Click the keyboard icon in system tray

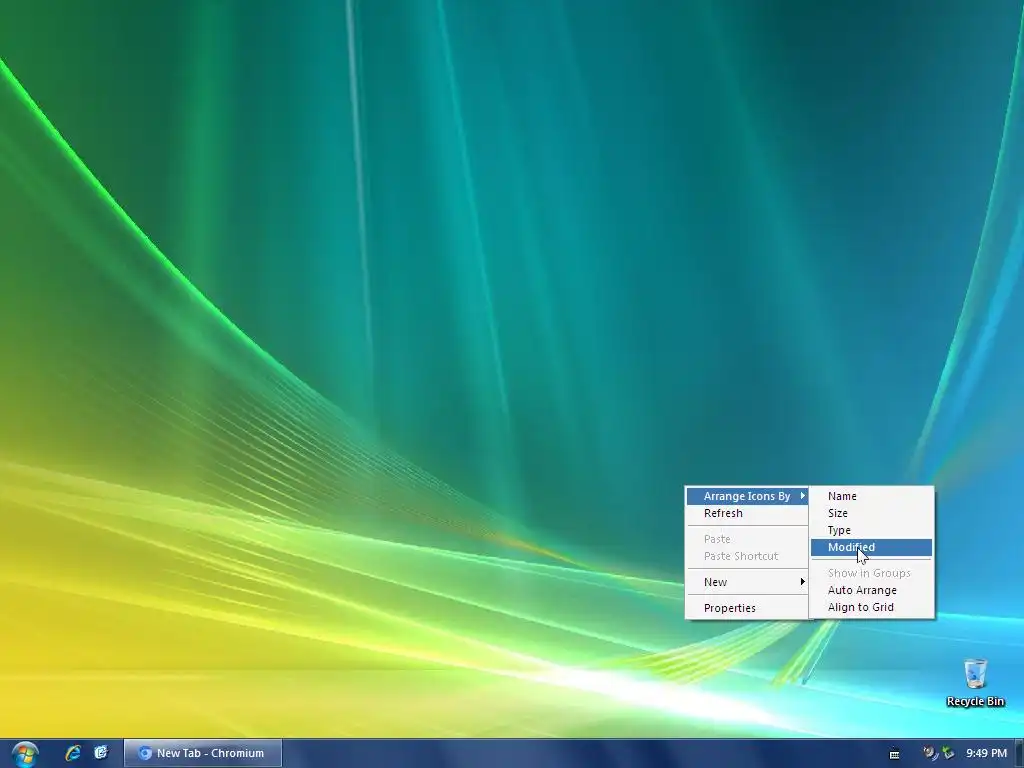tap(895, 754)
